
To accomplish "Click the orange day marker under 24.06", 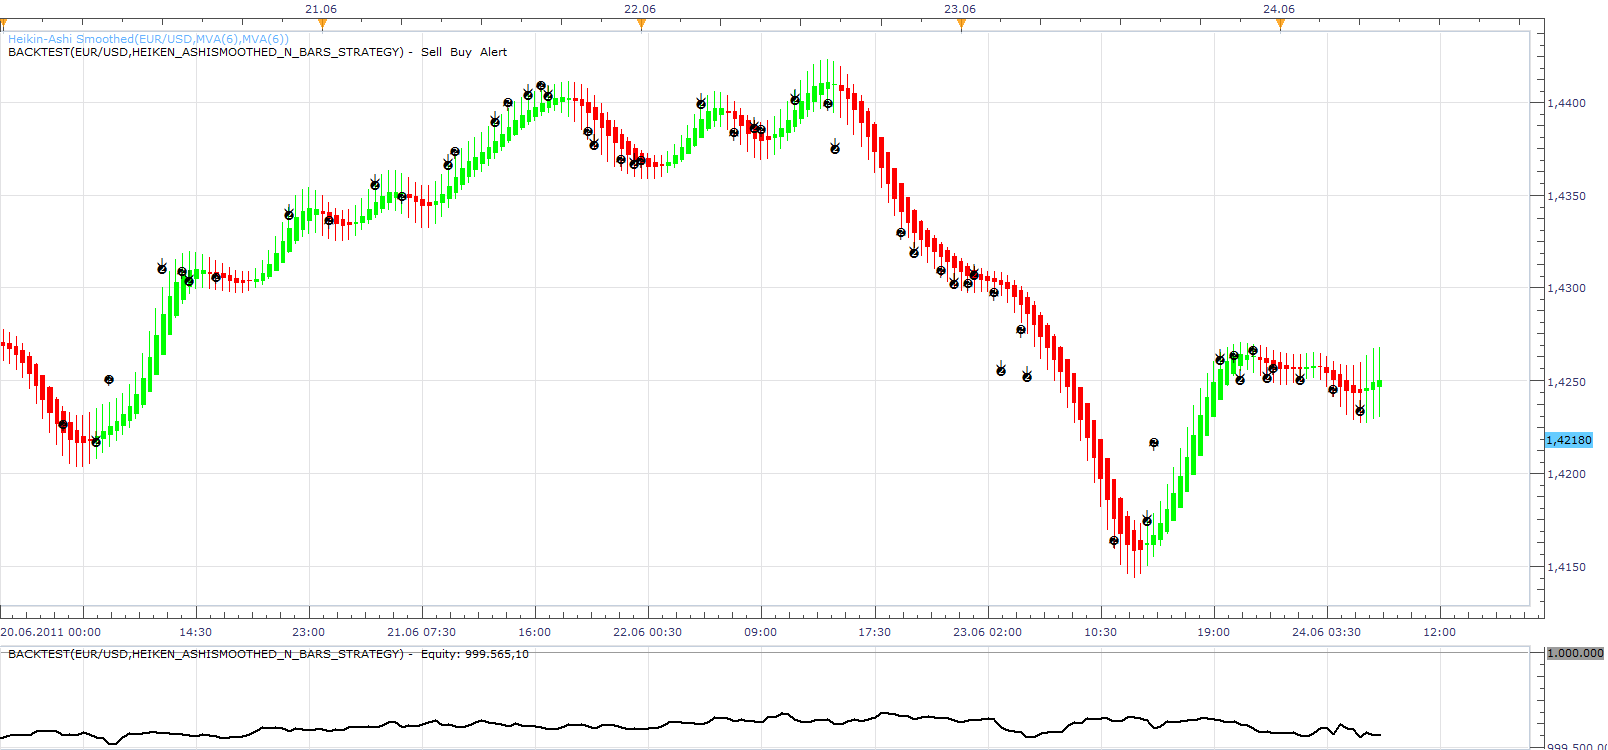I will 1280,24.
